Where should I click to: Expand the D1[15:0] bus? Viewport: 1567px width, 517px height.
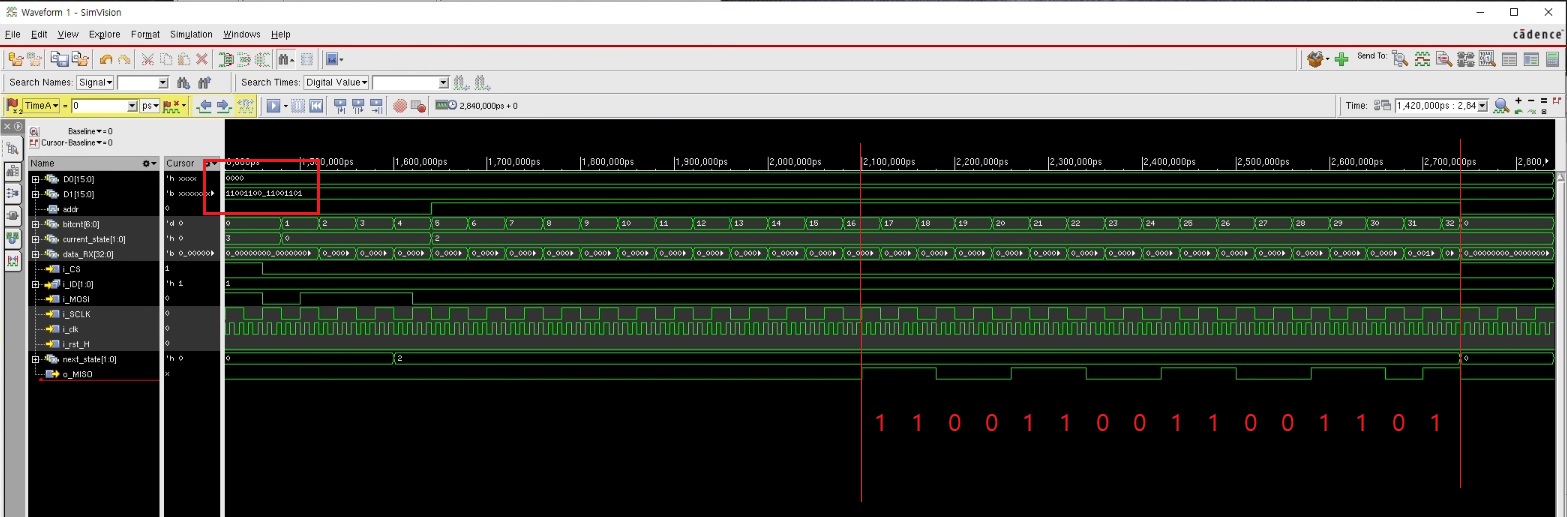click(36, 192)
